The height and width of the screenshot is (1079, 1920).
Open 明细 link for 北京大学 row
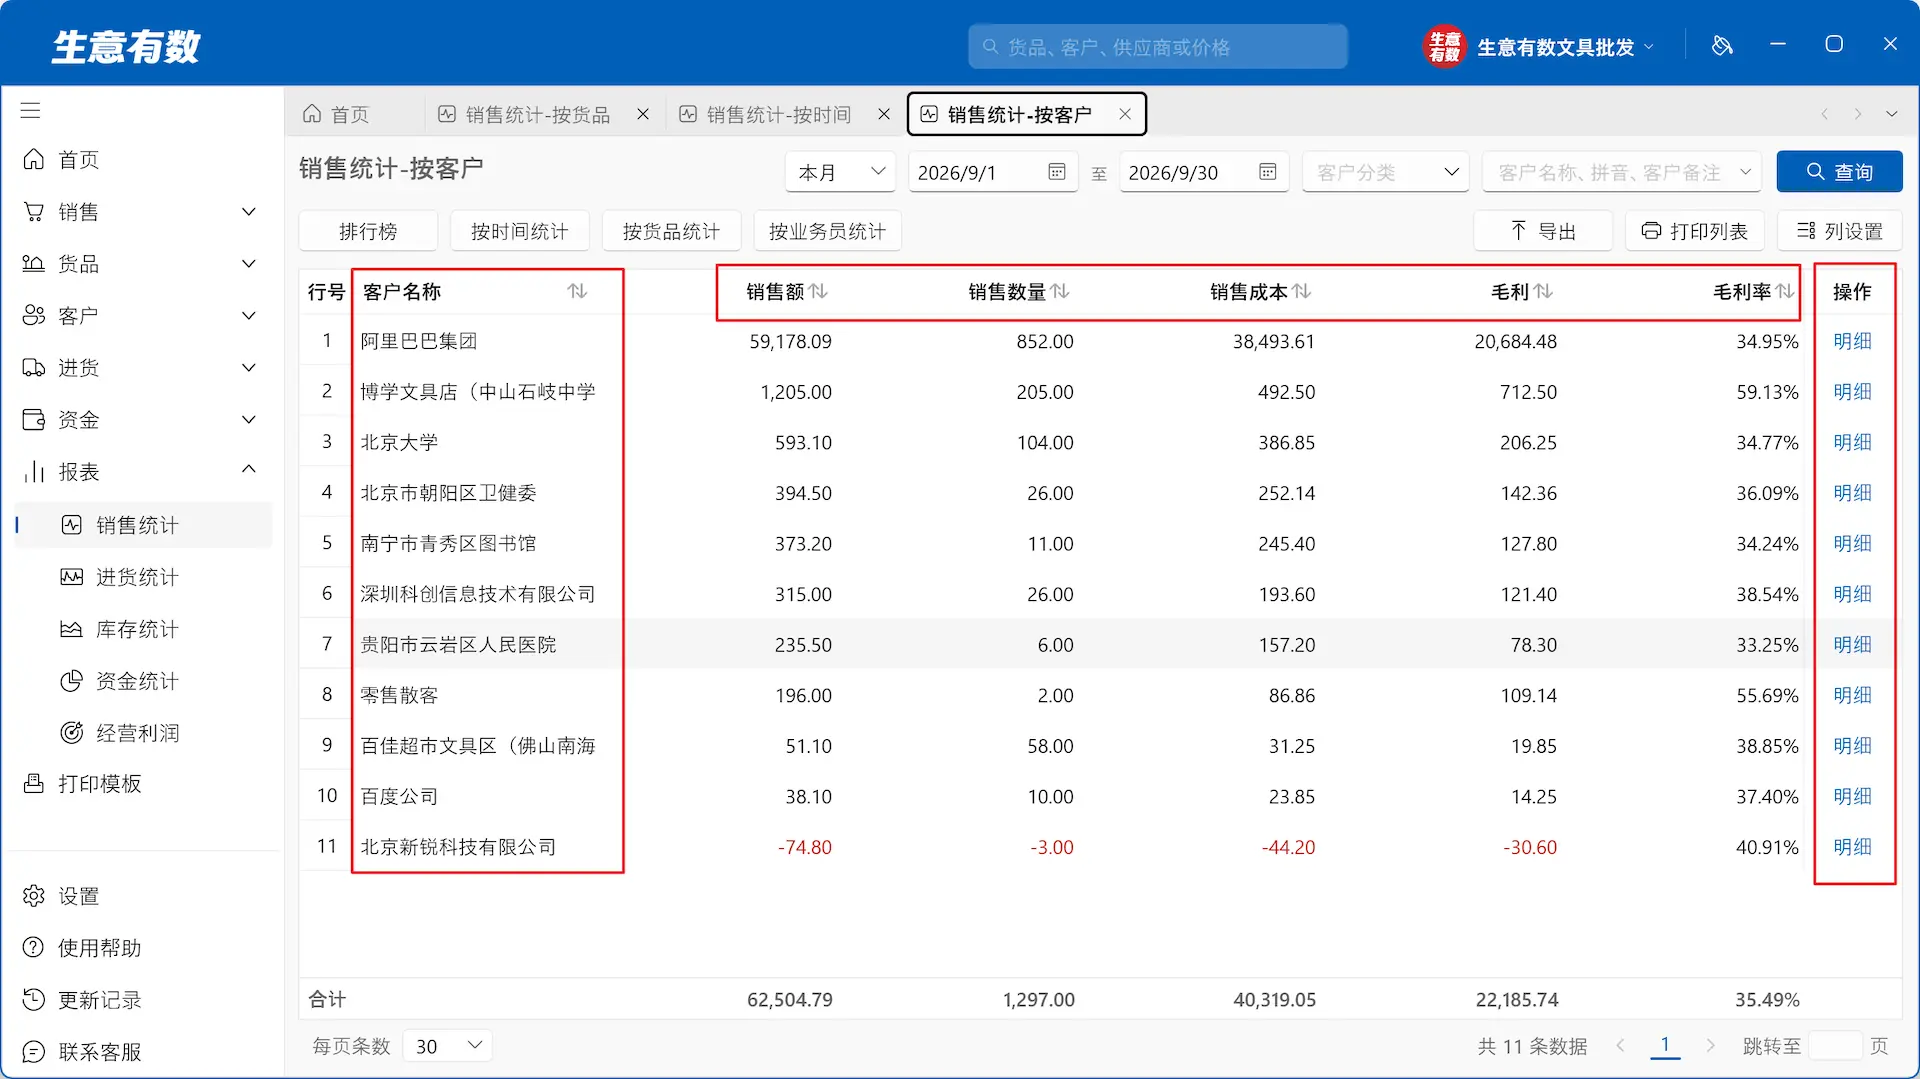1852,442
